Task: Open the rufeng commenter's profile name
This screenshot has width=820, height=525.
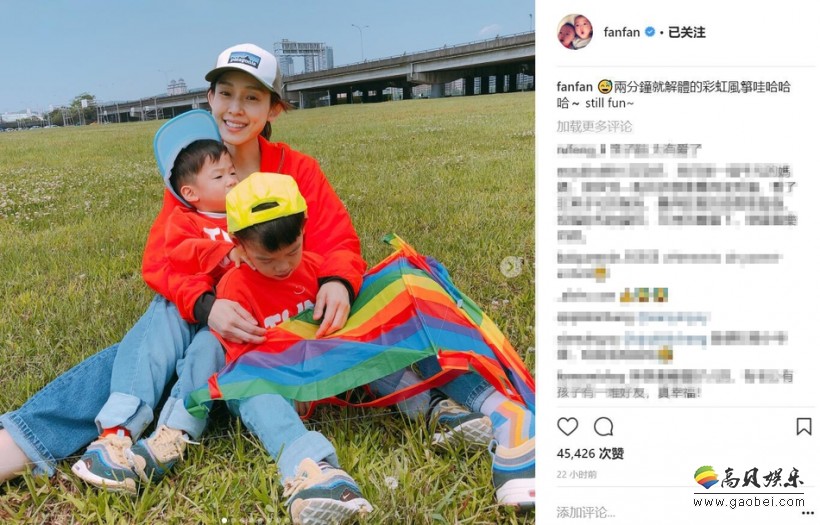Action: (x=576, y=151)
